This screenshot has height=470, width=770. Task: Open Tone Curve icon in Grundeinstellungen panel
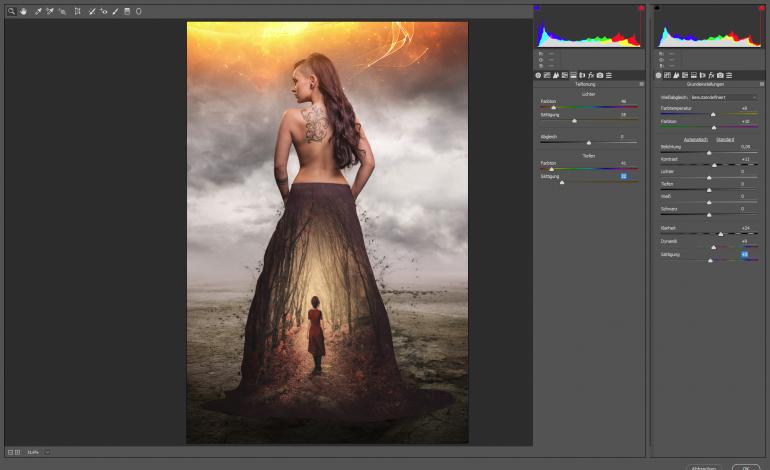tap(667, 75)
